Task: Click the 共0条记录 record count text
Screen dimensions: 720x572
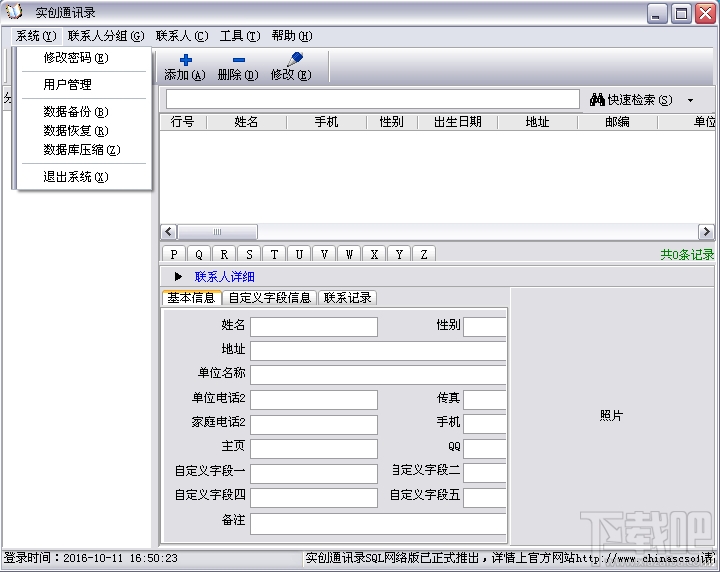Action: tap(687, 254)
